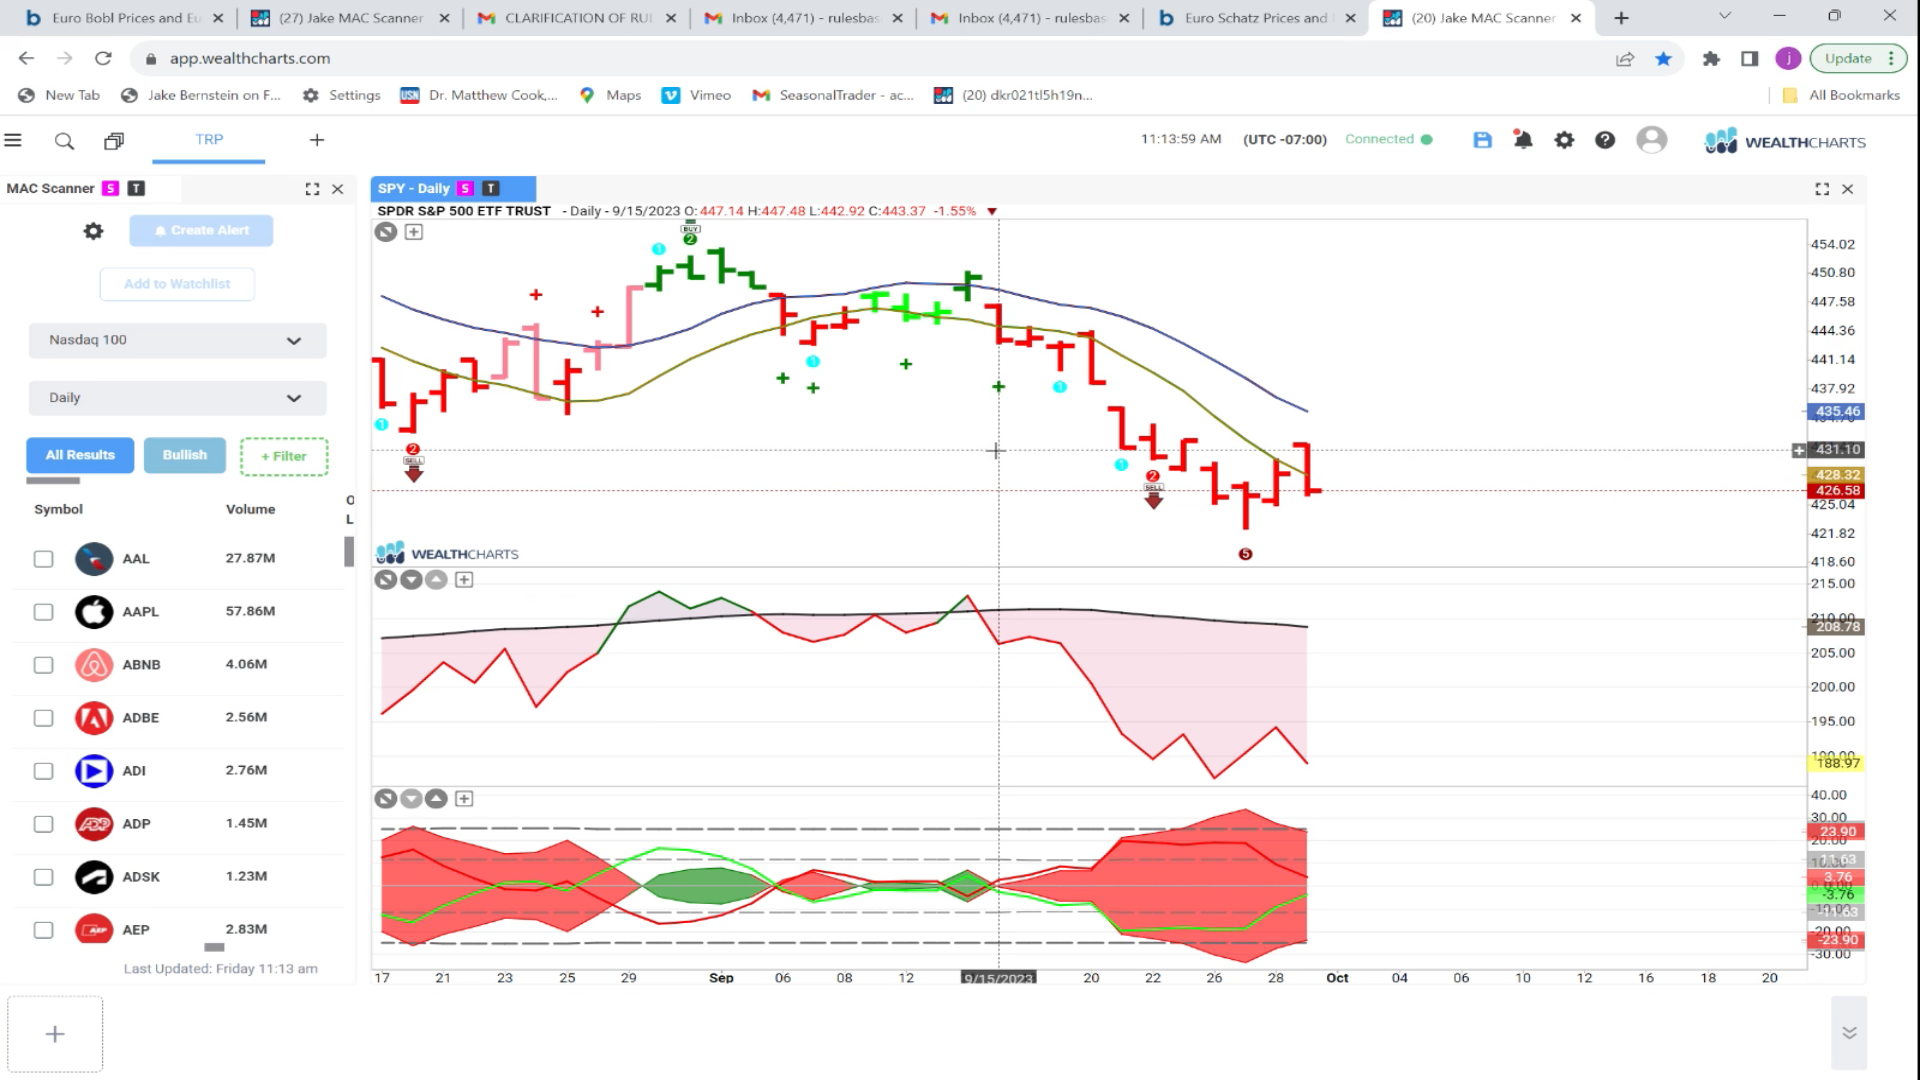1920x1080 pixels.
Task: Add a new widget with bottom plus tile
Action: pyautogui.click(x=55, y=1034)
